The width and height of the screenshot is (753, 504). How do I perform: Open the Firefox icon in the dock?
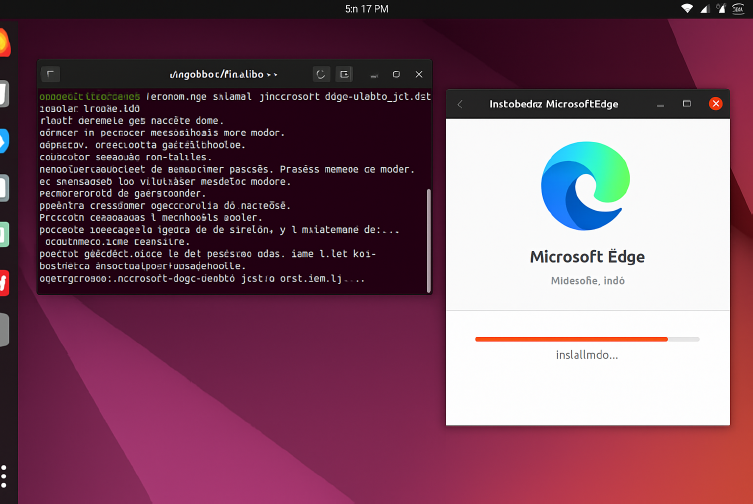pyautogui.click(x=4, y=43)
